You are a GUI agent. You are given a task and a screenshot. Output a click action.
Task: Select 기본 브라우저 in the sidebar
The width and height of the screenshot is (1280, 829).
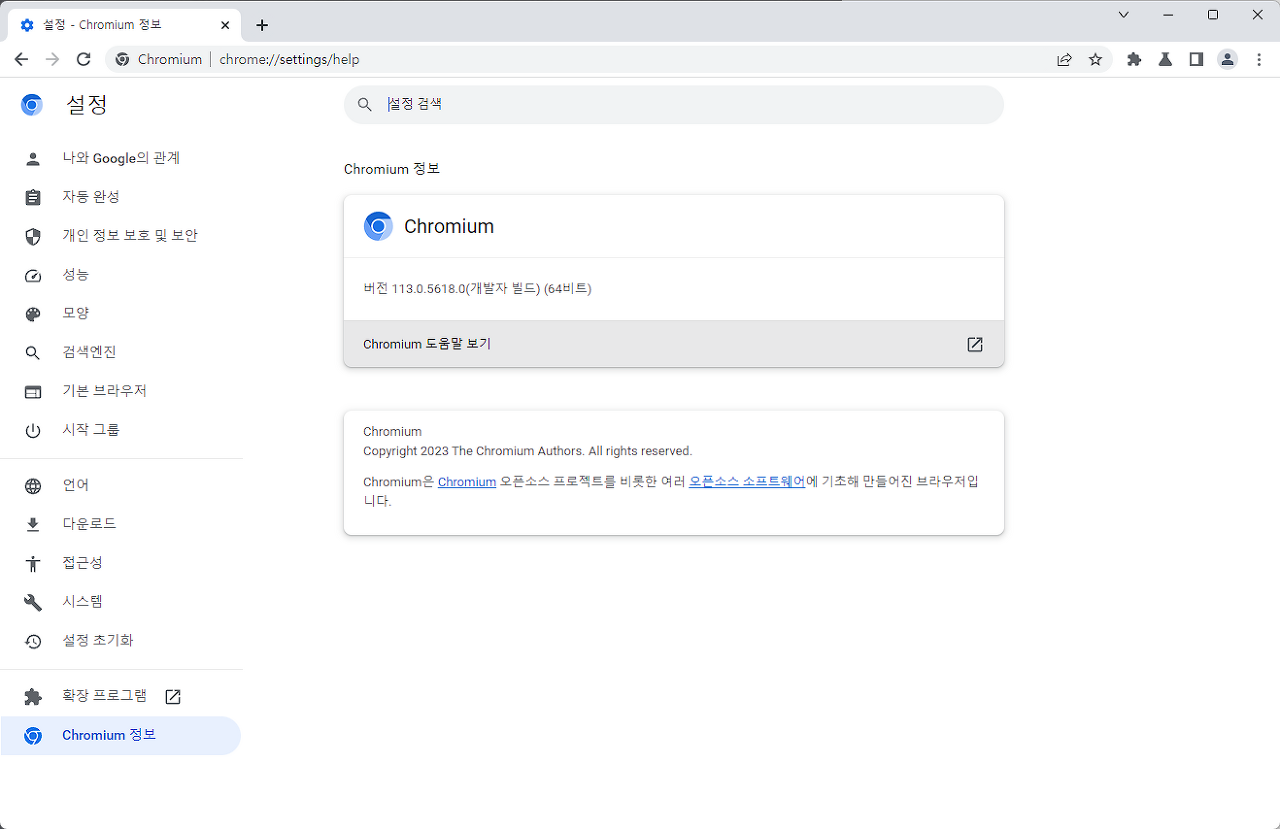121,391
